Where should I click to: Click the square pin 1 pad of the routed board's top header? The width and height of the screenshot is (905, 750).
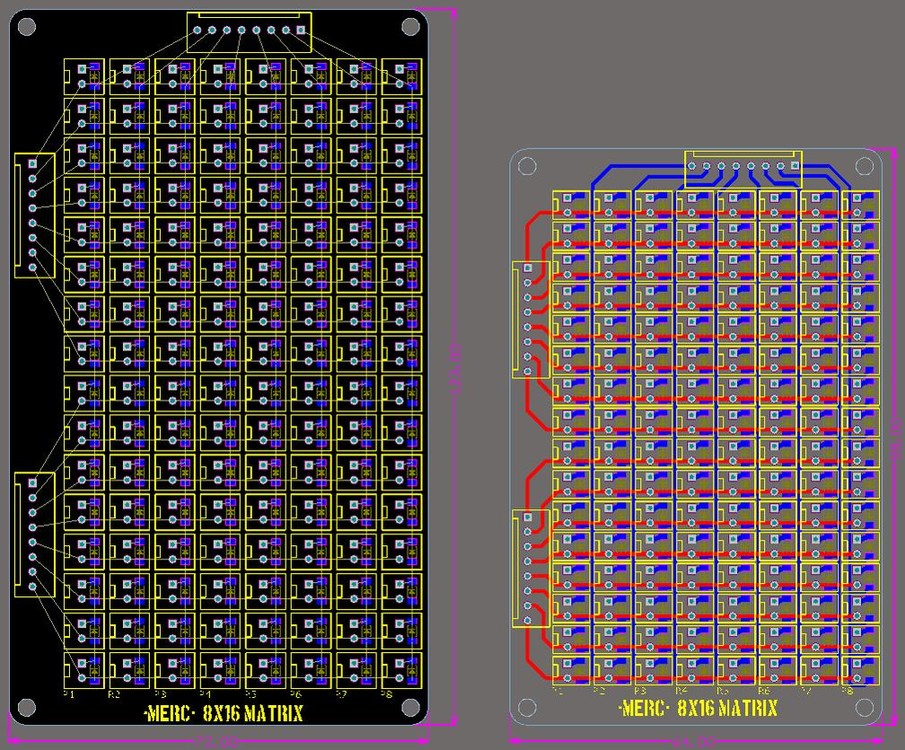(x=795, y=166)
